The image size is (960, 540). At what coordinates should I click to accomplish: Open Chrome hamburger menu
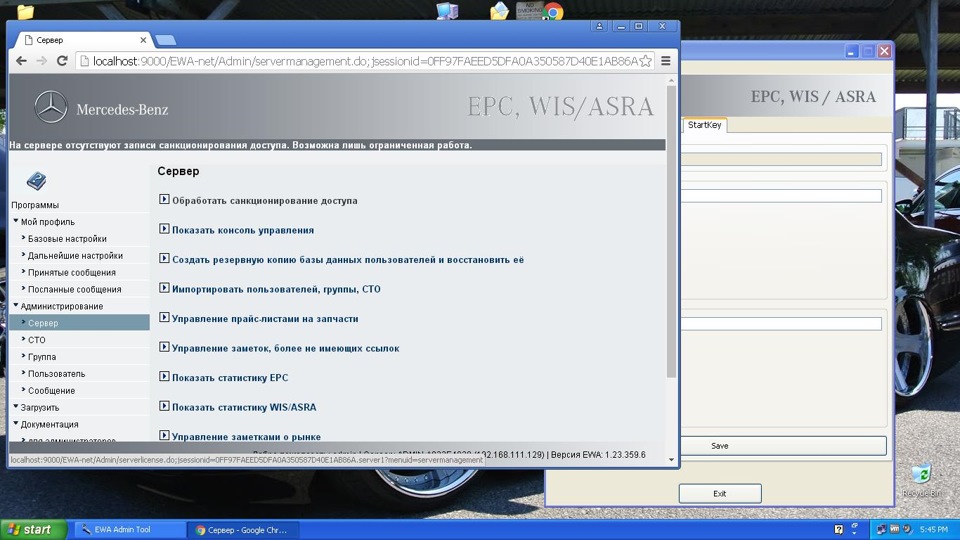pyautogui.click(x=666, y=61)
